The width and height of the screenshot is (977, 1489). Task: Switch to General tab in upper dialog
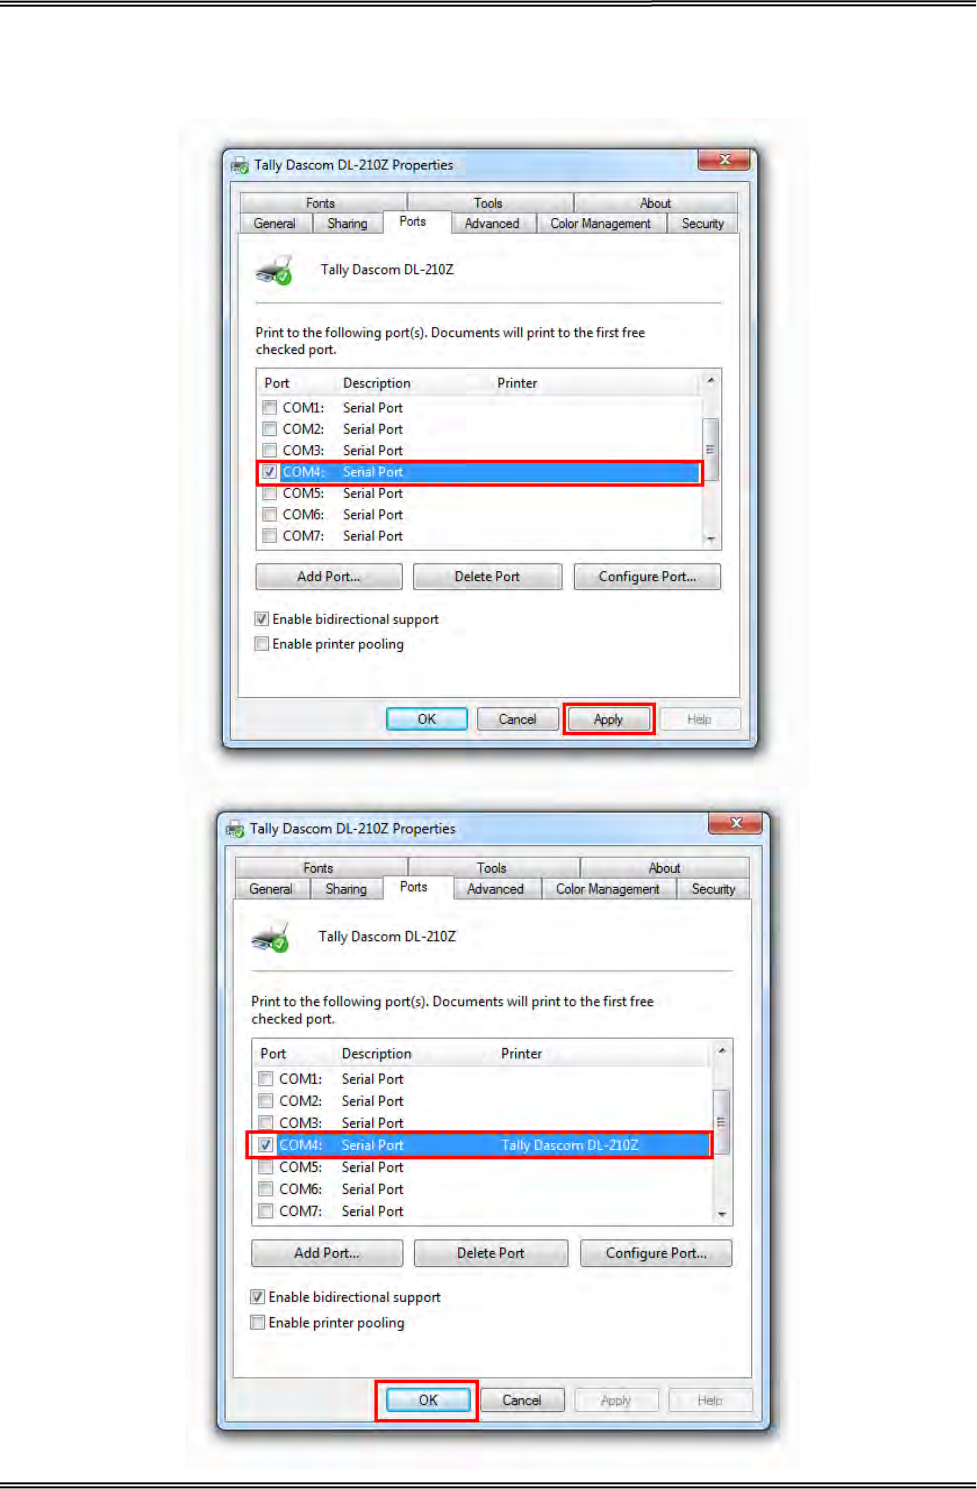[274, 224]
